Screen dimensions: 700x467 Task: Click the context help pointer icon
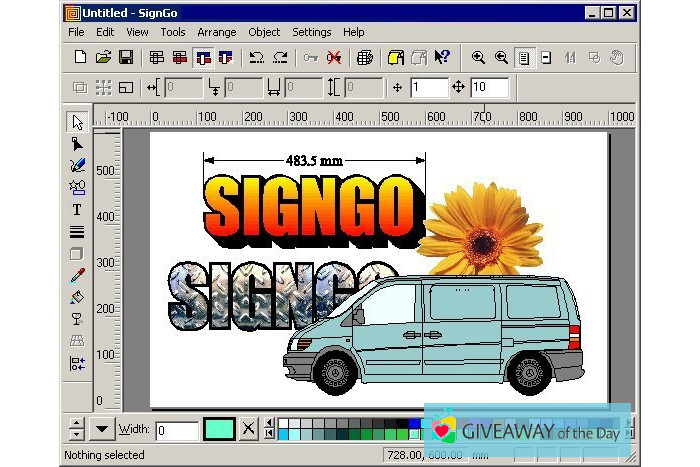click(x=441, y=58)
